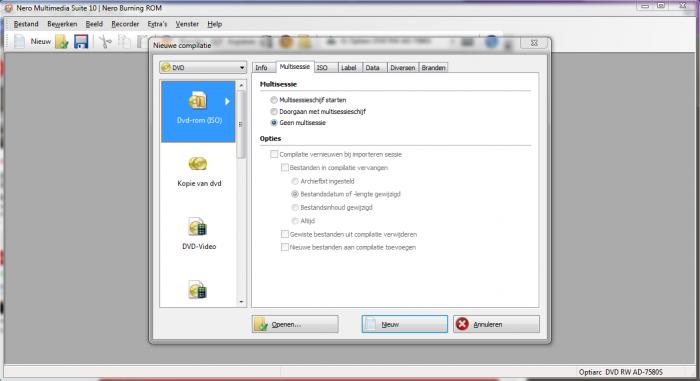The width and height of the screenshot is (700, 381).
Task: Select the DVD-Video compilation type
Action: [199, 234]
